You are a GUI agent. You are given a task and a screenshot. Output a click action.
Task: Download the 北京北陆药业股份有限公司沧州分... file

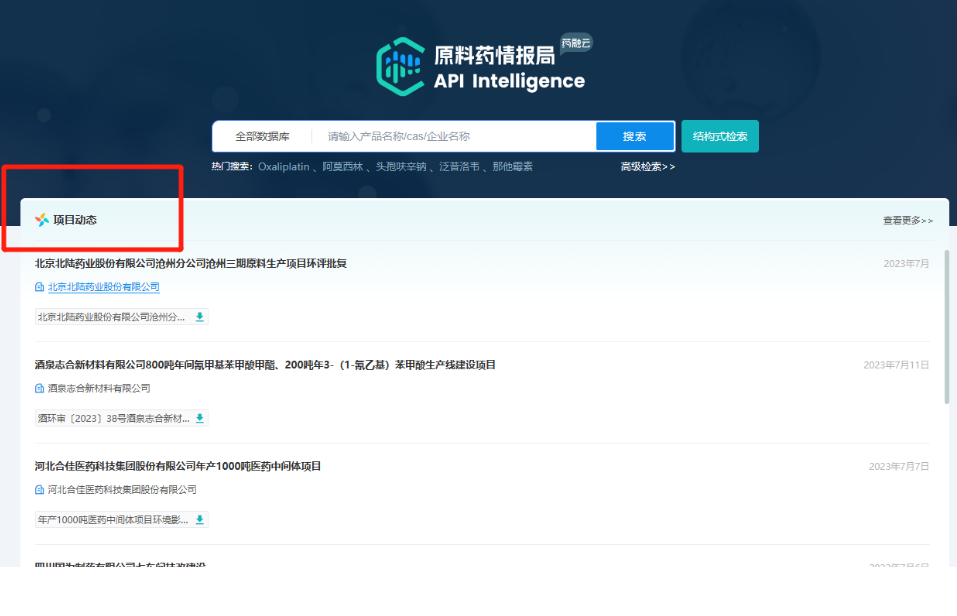point(200,317)
